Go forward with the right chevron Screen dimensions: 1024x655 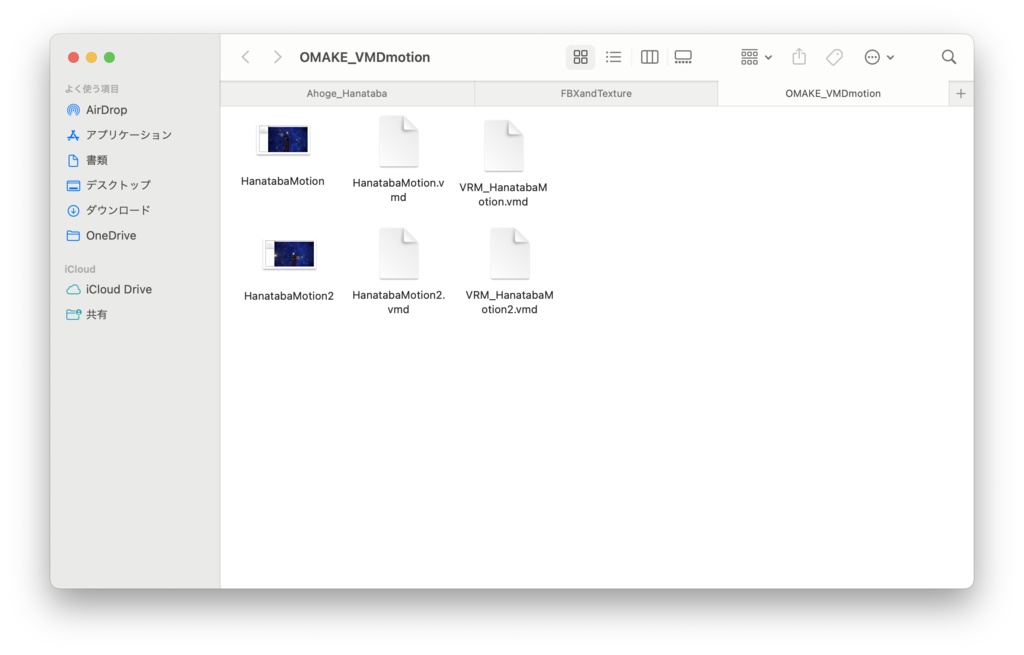tap(278, 57)
